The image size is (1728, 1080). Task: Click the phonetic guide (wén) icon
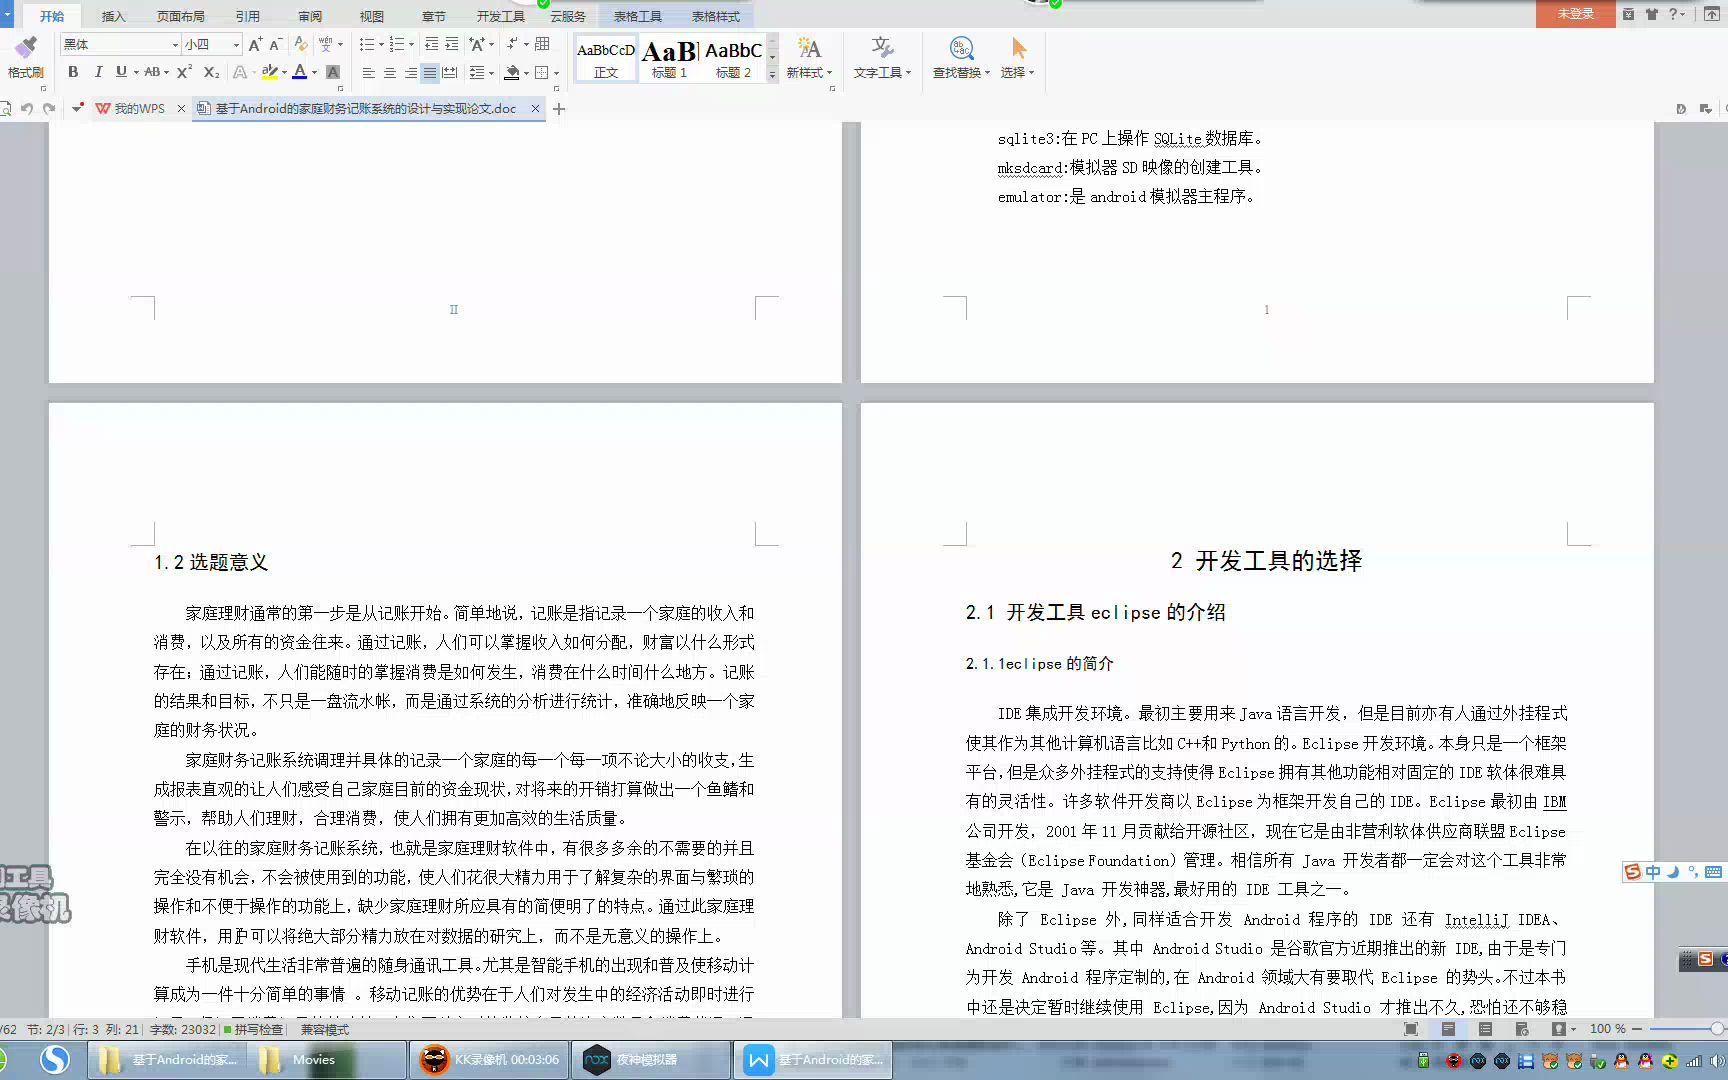326,44
